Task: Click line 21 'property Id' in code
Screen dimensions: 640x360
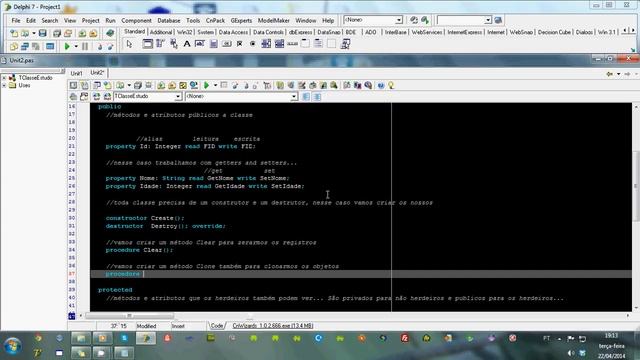Action: [x=180, y=146]
